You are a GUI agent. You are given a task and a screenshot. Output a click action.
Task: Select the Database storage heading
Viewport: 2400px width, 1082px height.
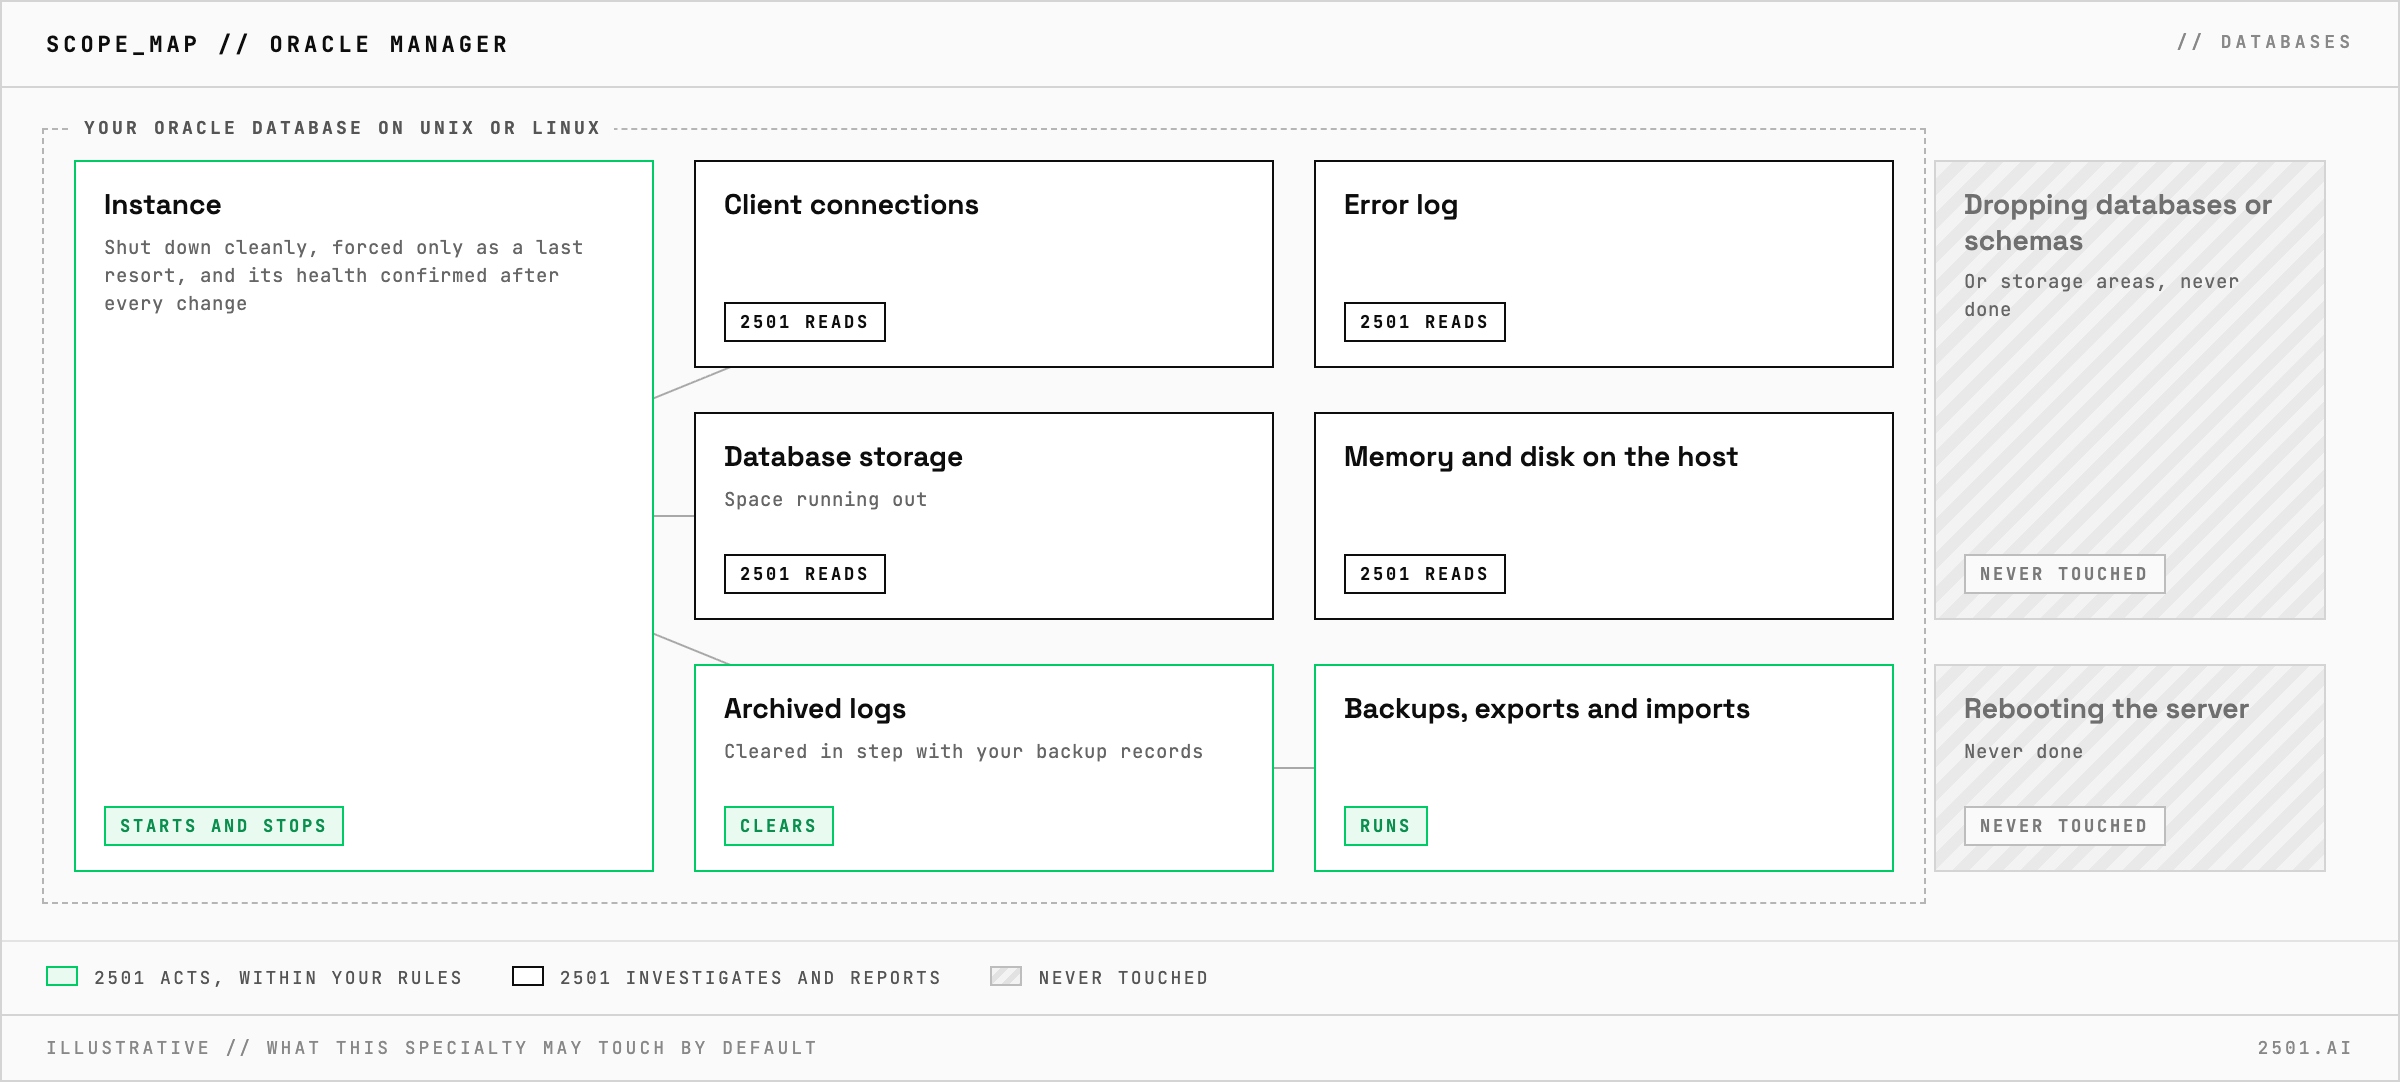pyautogui.click(x=843, y=457)
